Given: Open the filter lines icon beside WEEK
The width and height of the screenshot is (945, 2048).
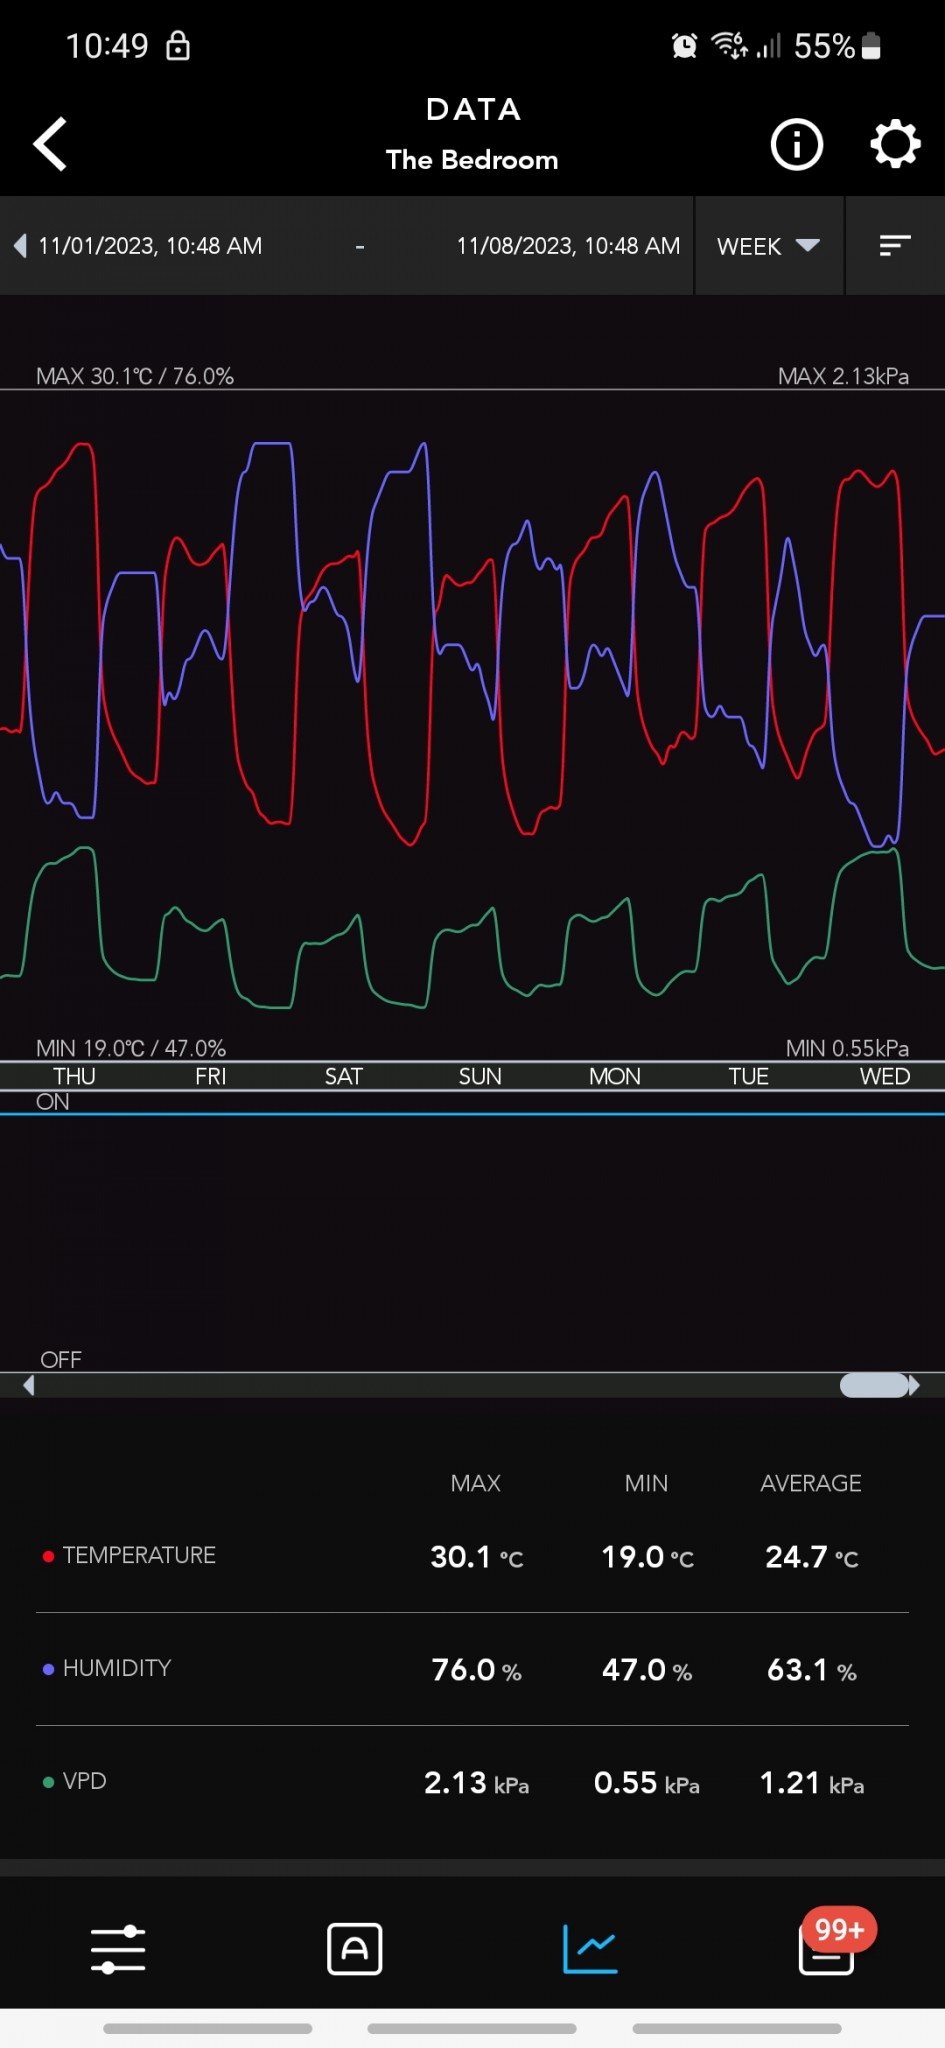Looking at the screenshot, I should point(894,246).
